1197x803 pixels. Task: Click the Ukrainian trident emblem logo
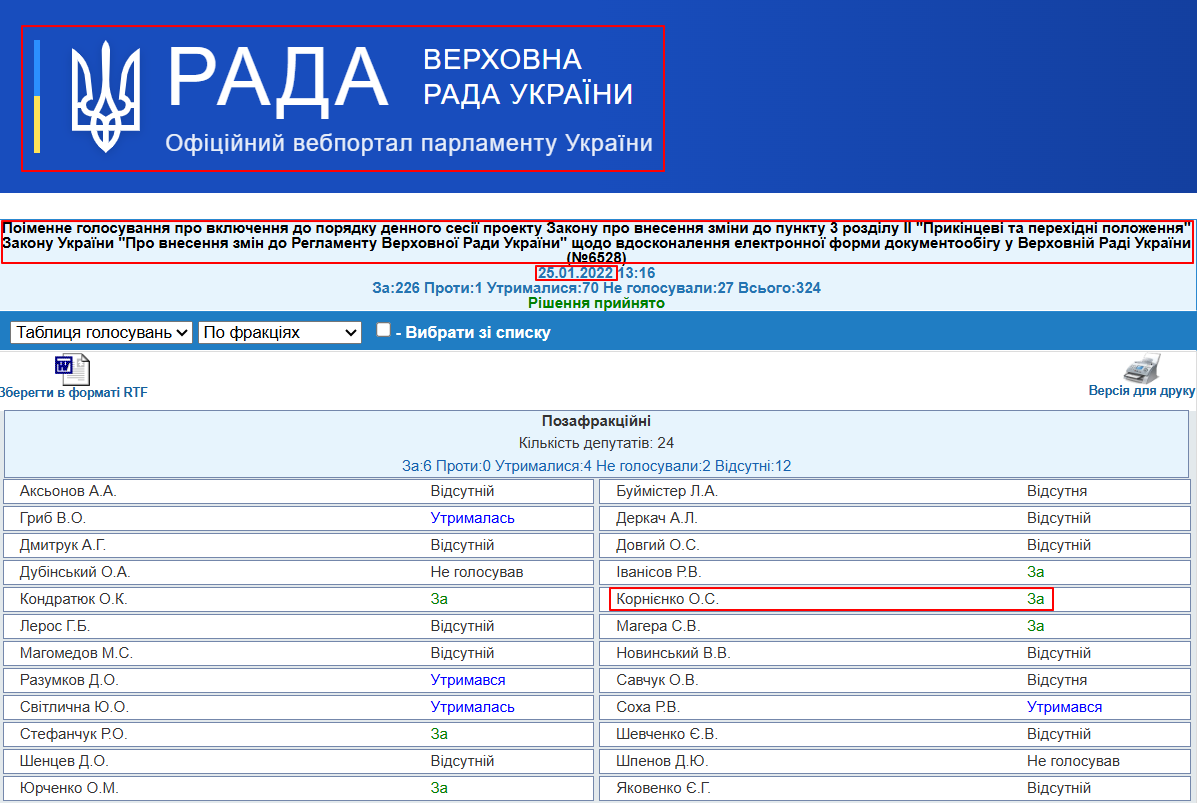105,97
